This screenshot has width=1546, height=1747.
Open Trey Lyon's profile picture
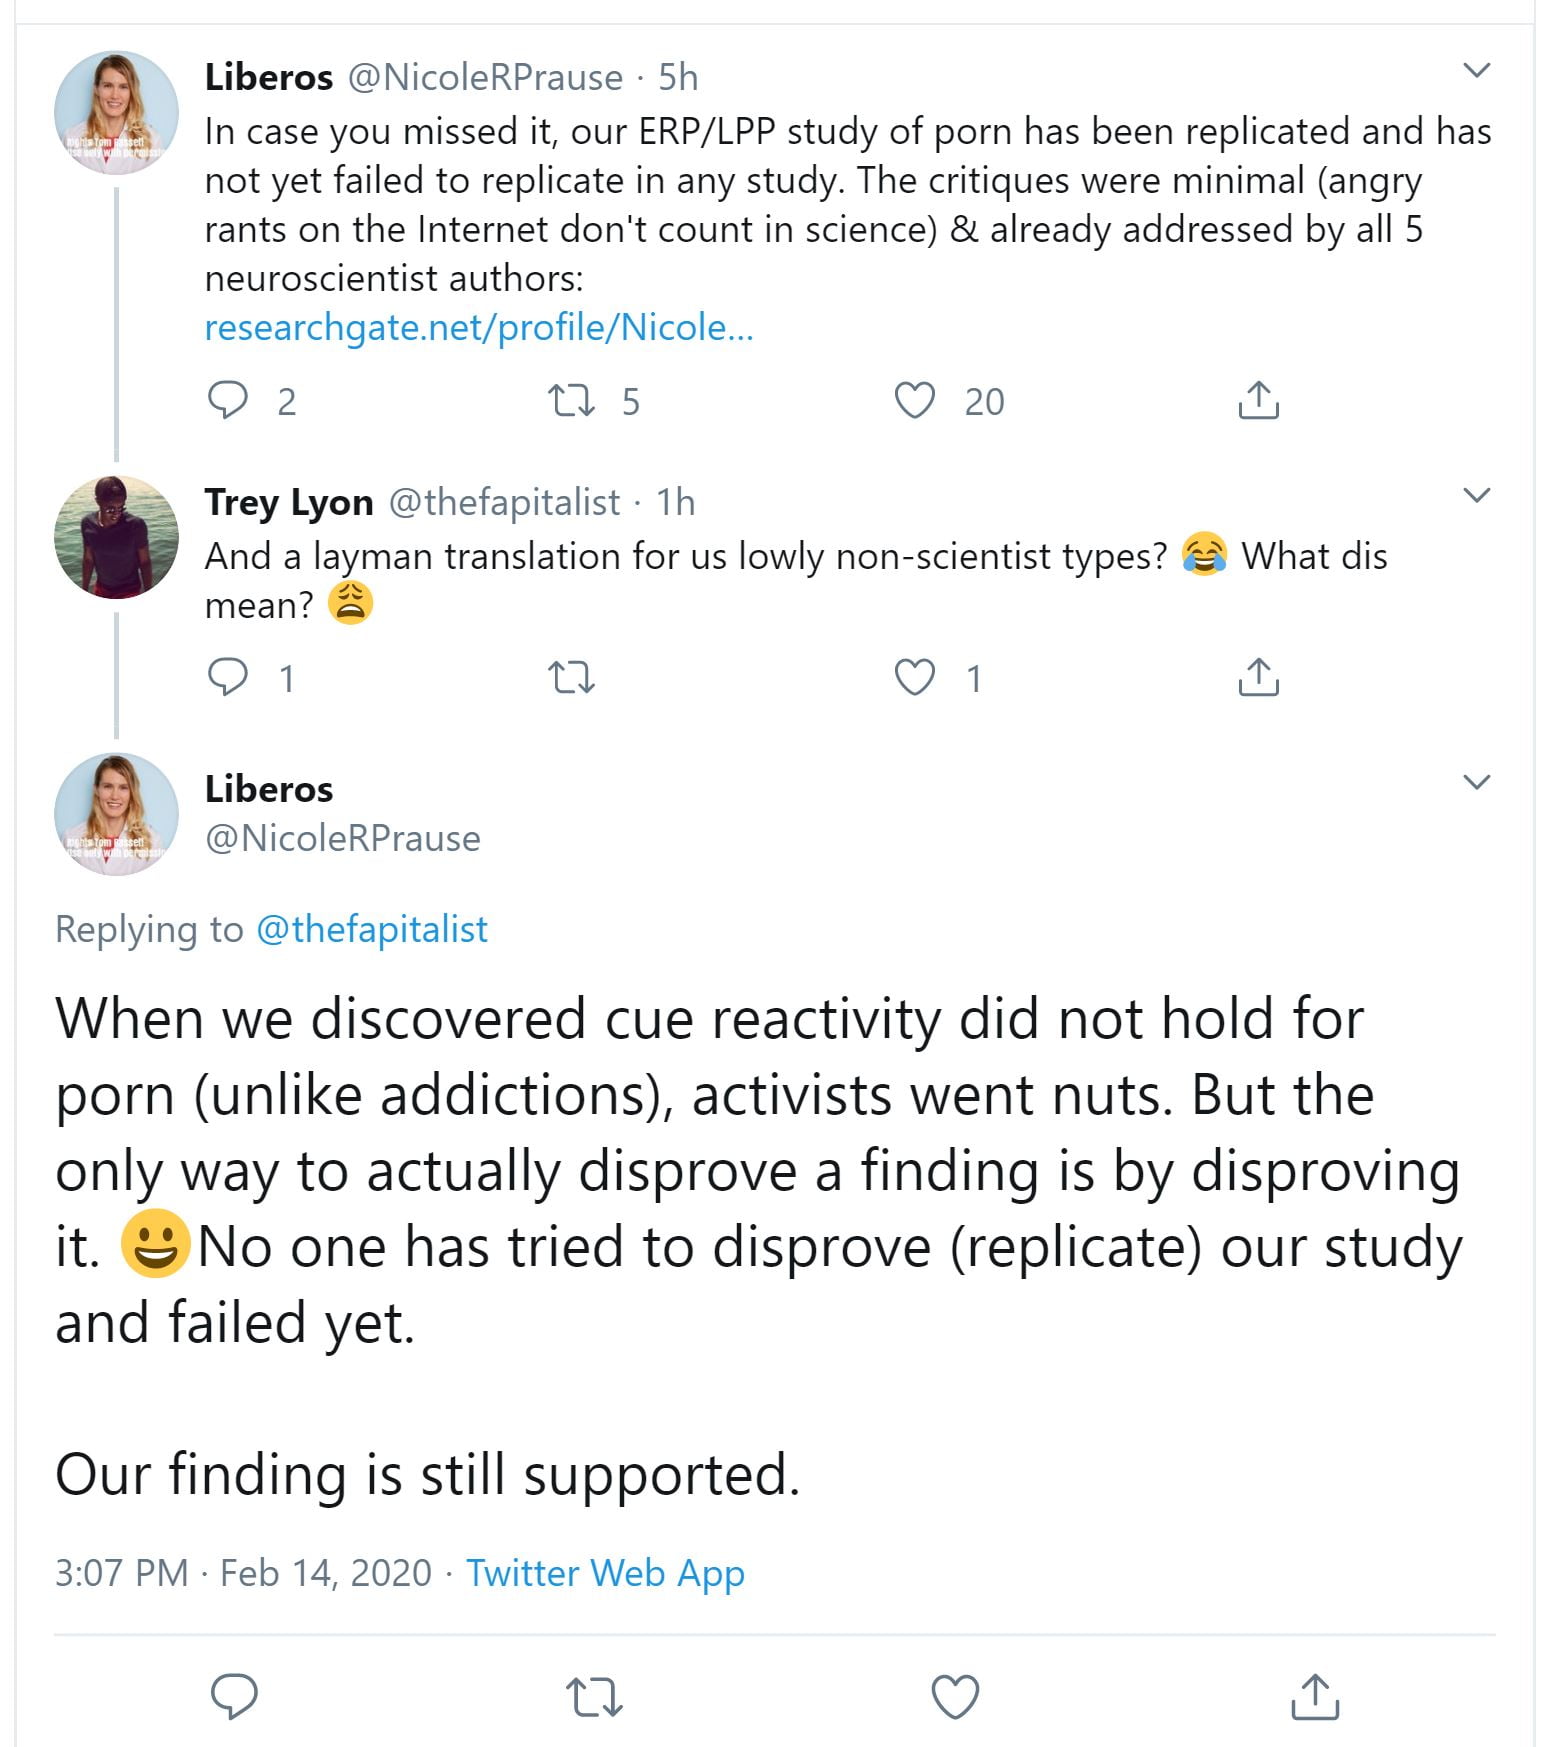(116, 537)
